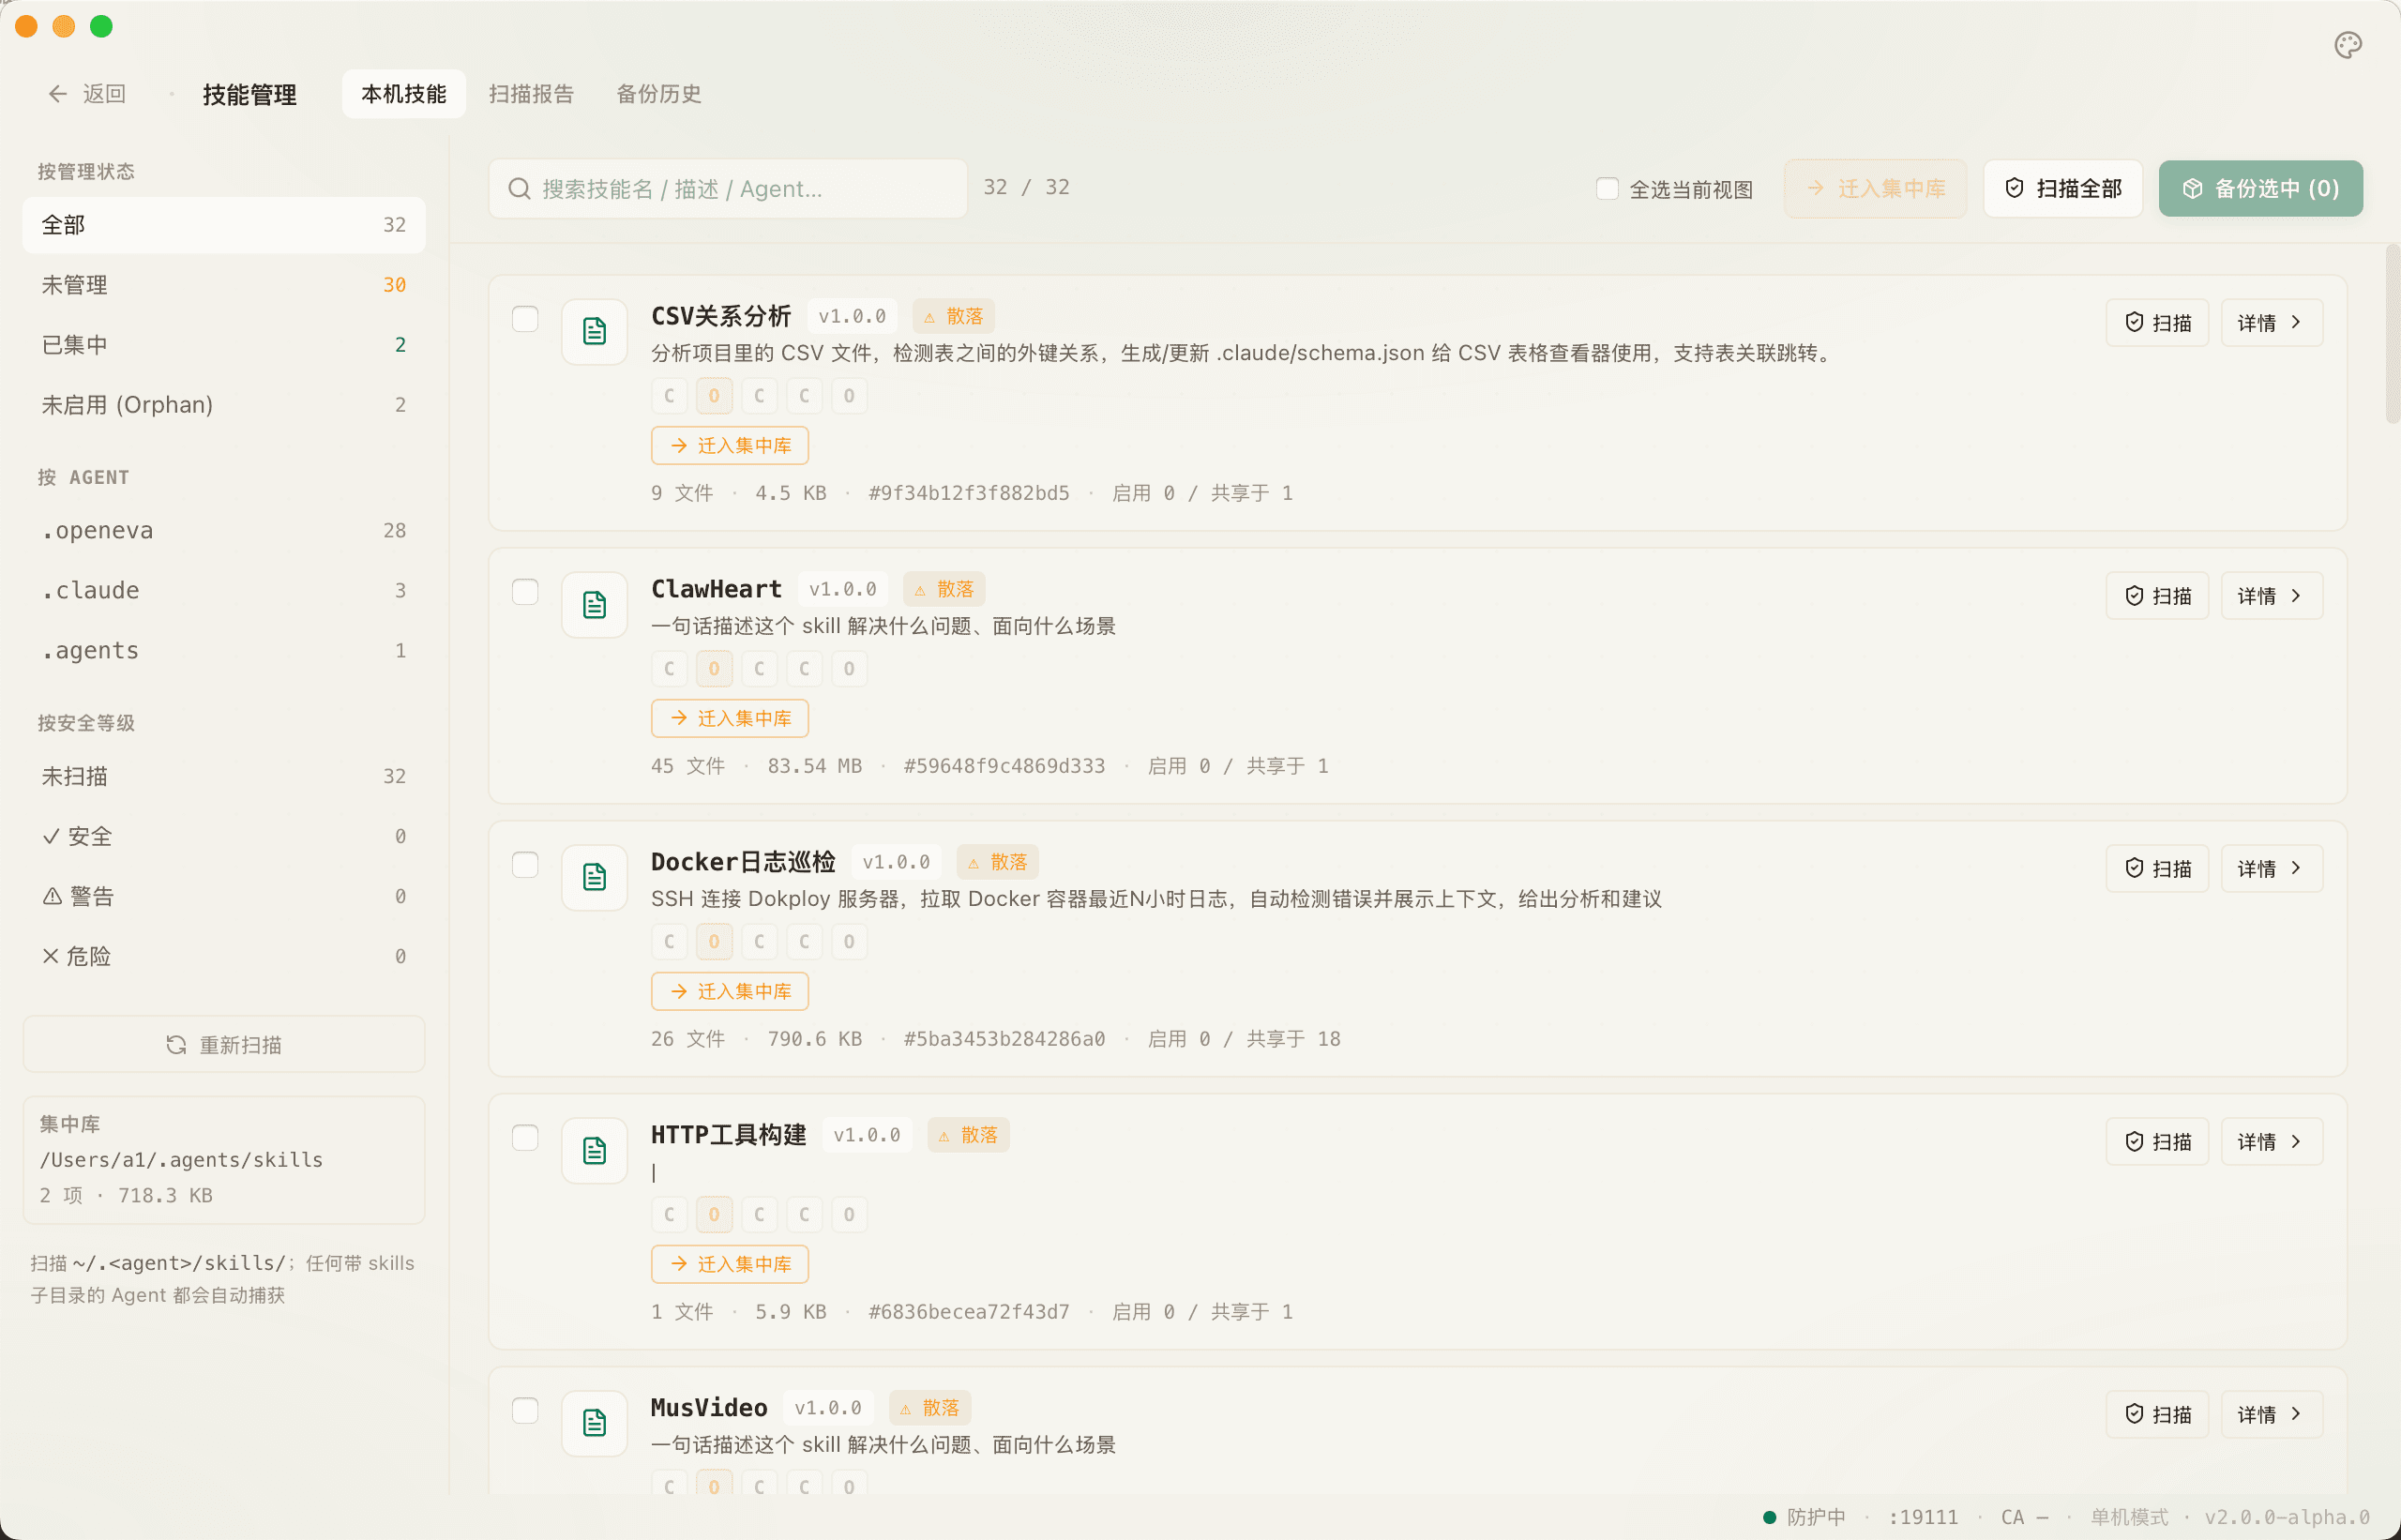Open 详情 for CSV关系分析
This screenshot has width=2401, height=1540.
(x=2271, y=322)
